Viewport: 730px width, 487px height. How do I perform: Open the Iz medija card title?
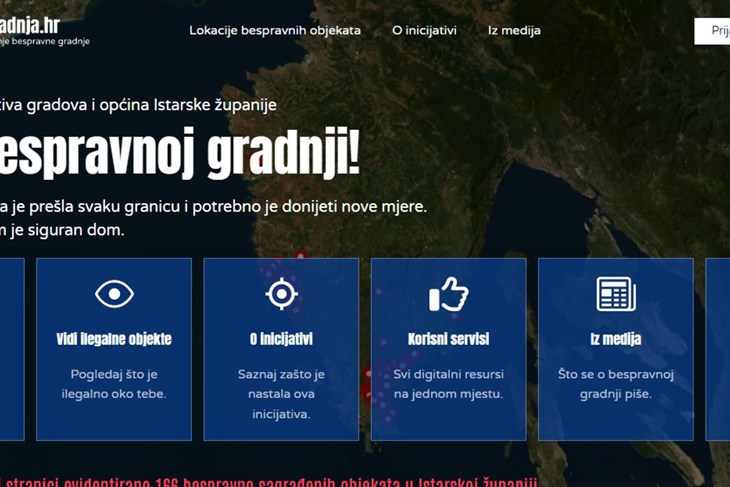(616, 339)
